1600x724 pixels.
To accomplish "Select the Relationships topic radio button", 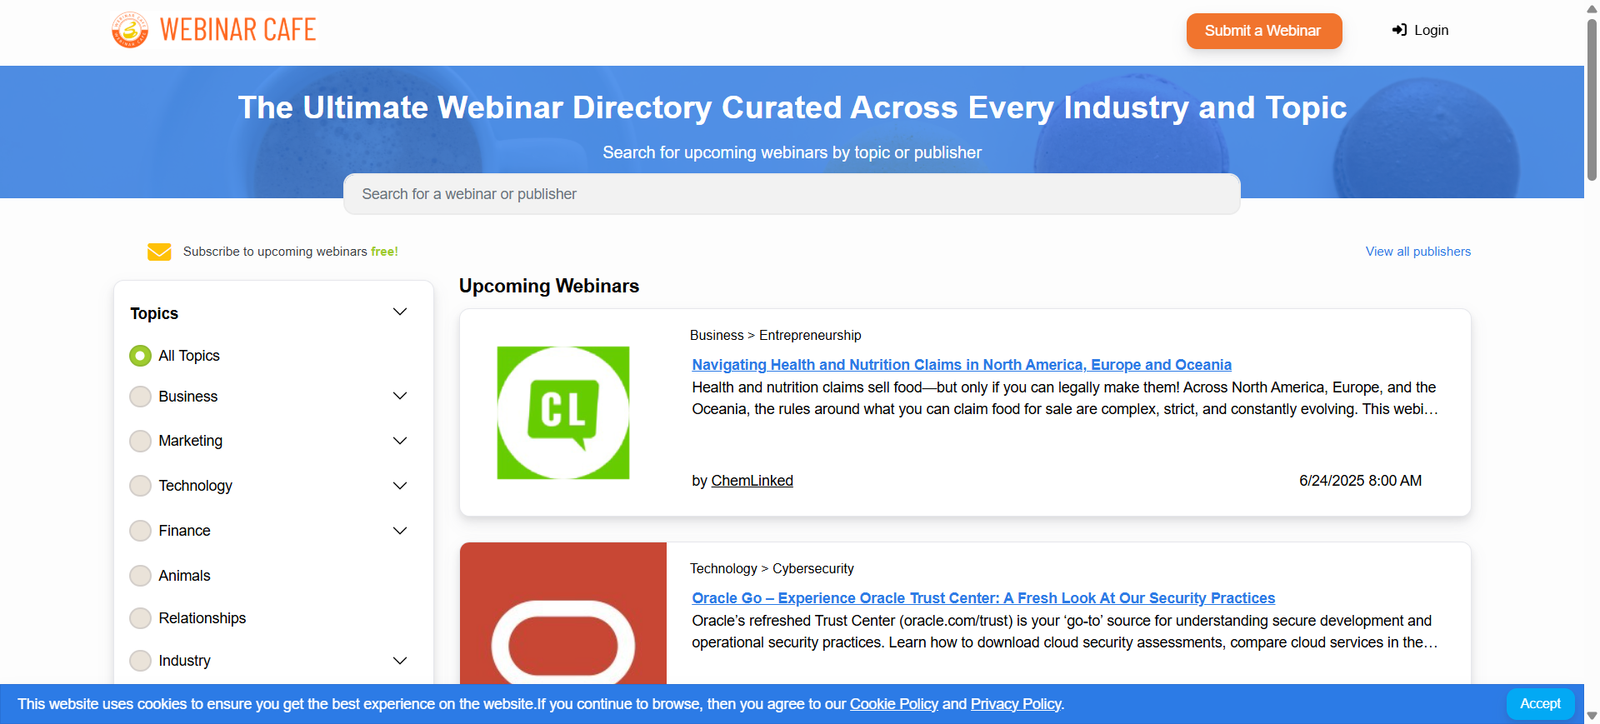I will click(x=140, y=618).
